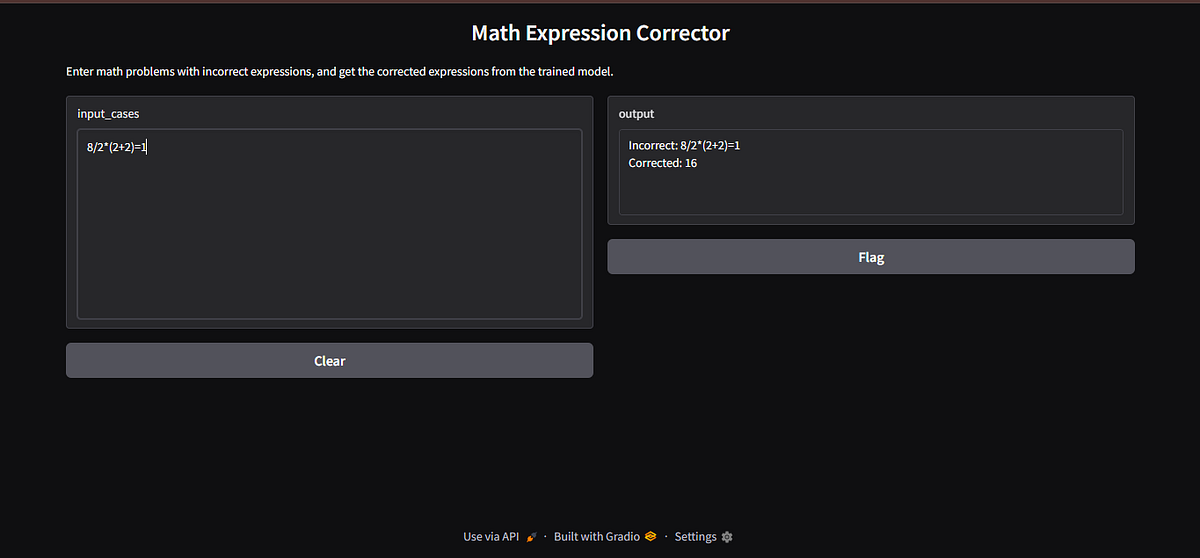Open the Built with Gradio link

pyautogui.click(x=605, y=537)
